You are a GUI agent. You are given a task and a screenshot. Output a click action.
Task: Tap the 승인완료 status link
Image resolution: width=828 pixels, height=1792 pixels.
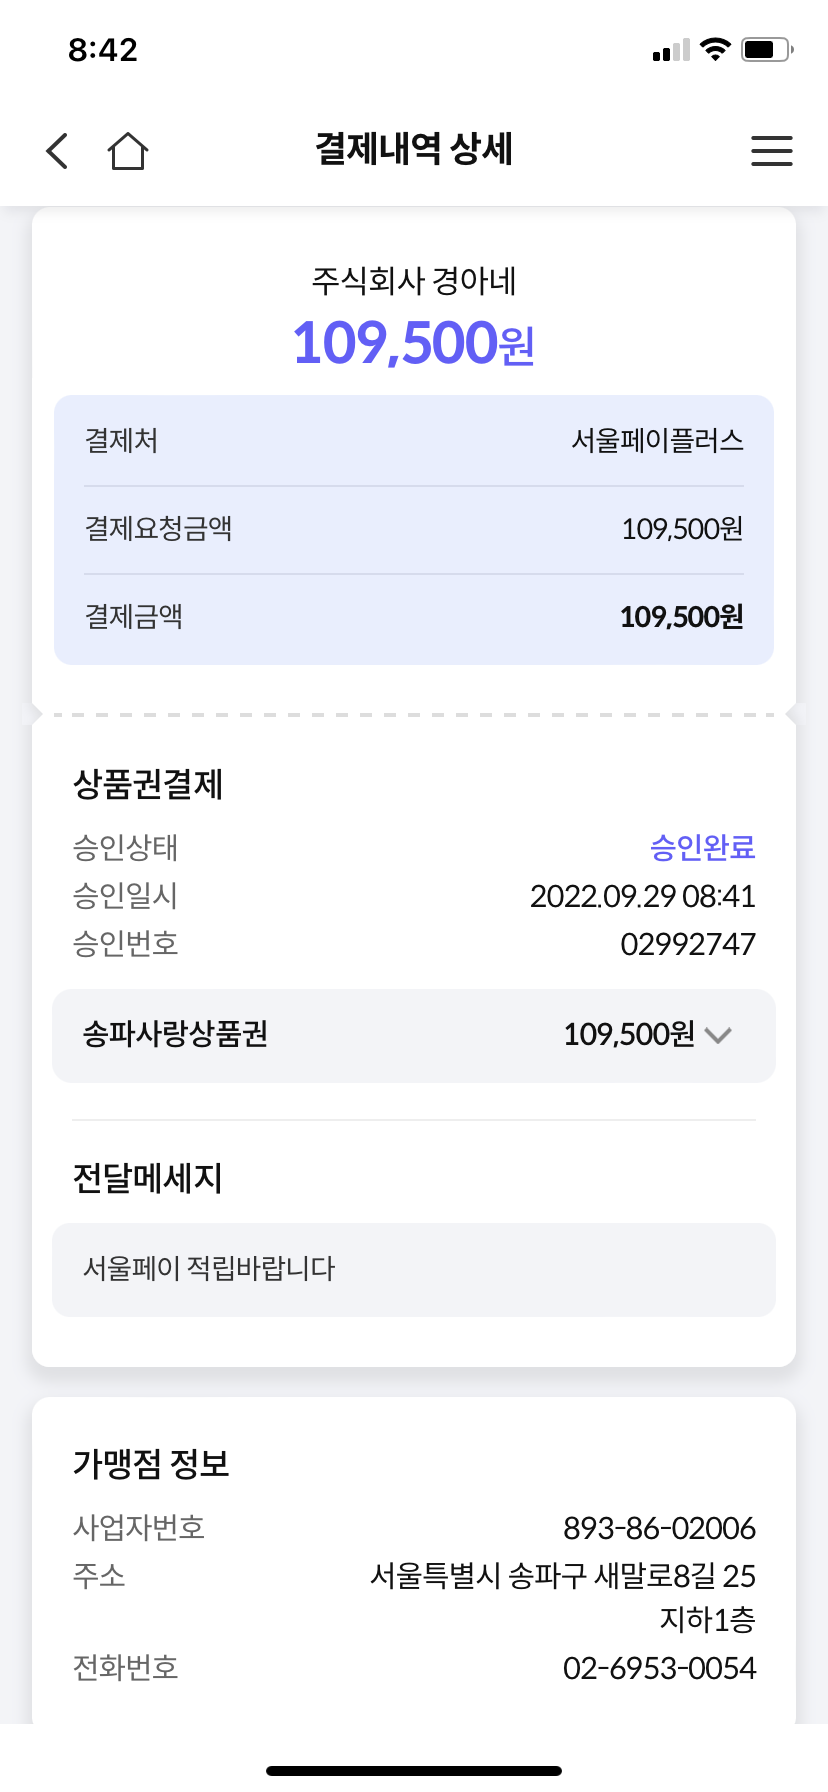coord(702,848)
